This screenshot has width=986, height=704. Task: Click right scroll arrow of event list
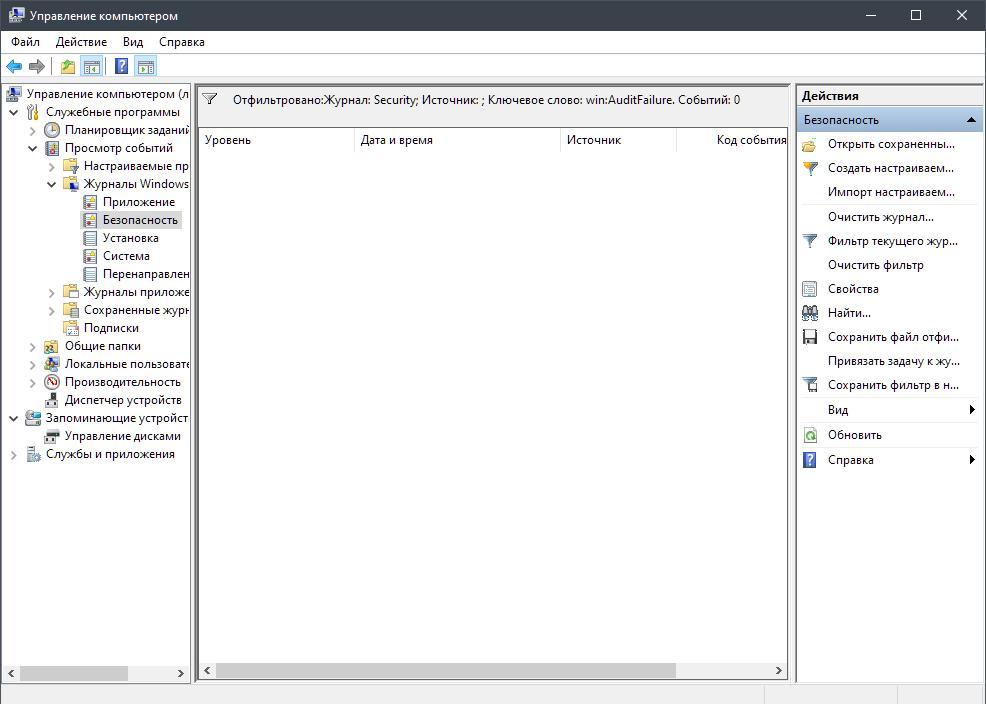(778, 671)
